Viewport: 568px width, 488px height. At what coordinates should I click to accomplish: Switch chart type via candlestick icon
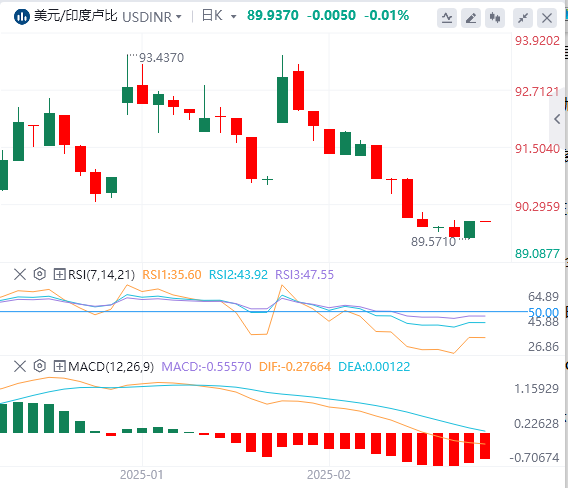(495, 18)
